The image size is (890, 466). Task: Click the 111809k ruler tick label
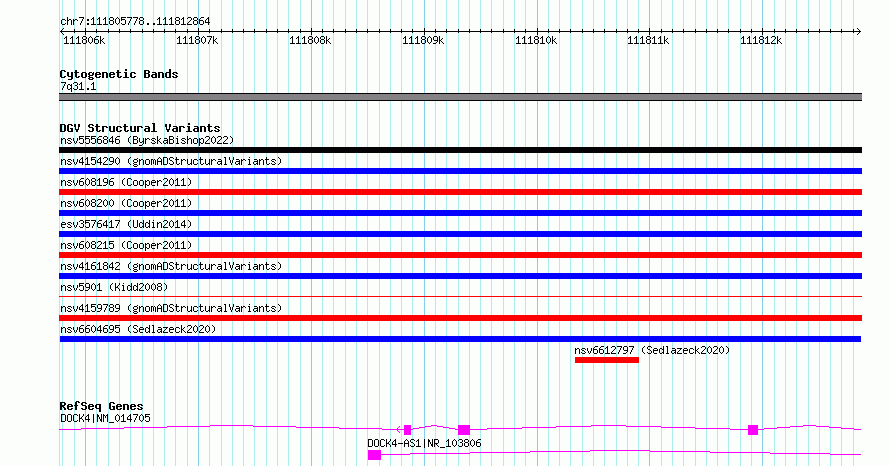tap(423, 40)
